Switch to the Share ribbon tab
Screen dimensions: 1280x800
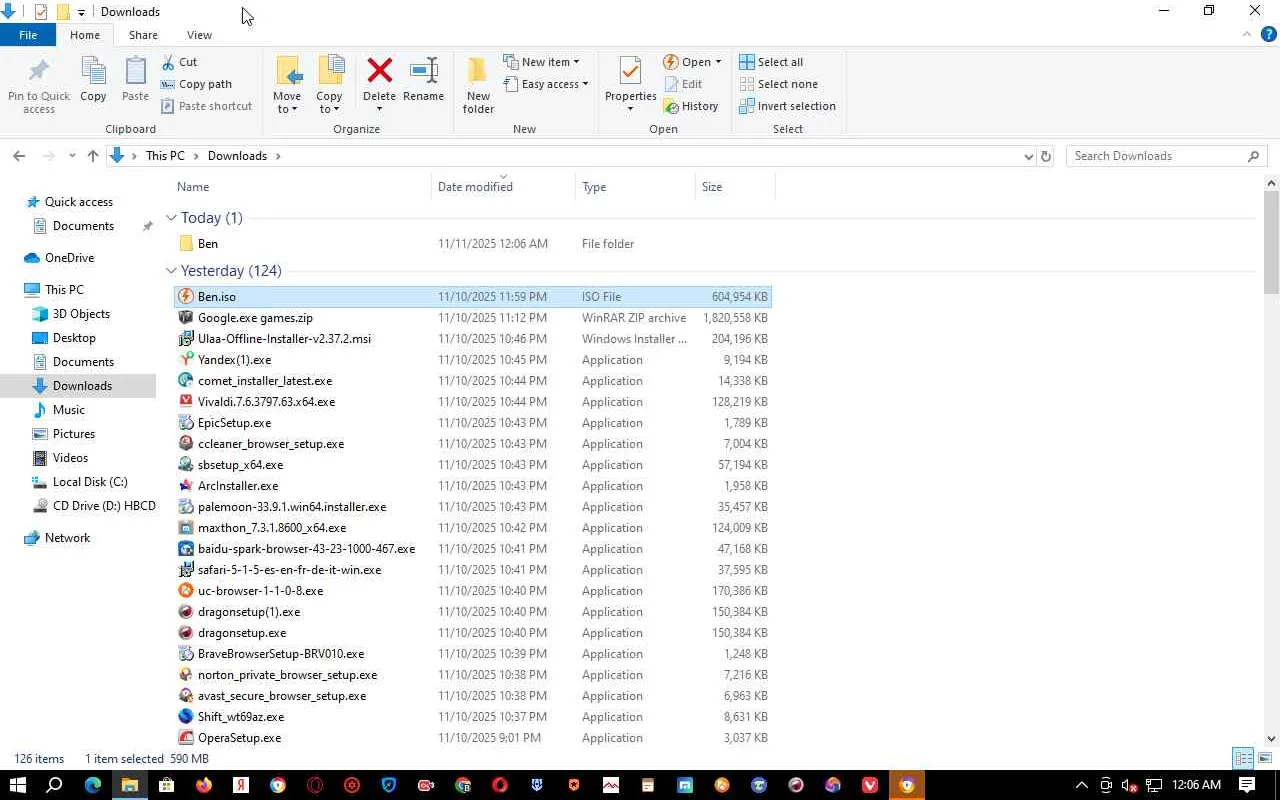point(143,35)
